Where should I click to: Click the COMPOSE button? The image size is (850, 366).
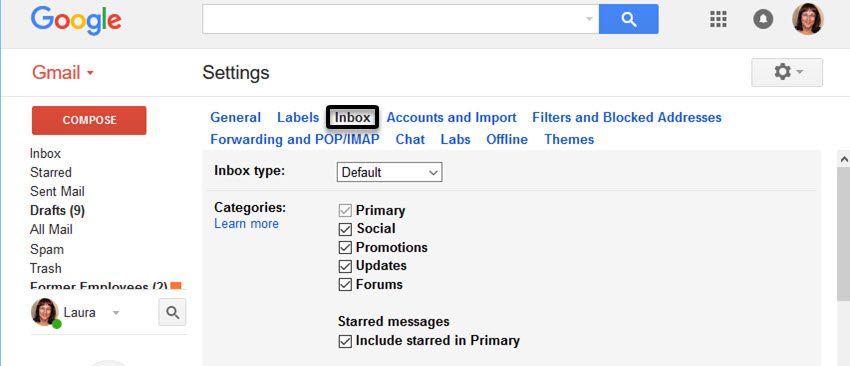click(89, 120)
